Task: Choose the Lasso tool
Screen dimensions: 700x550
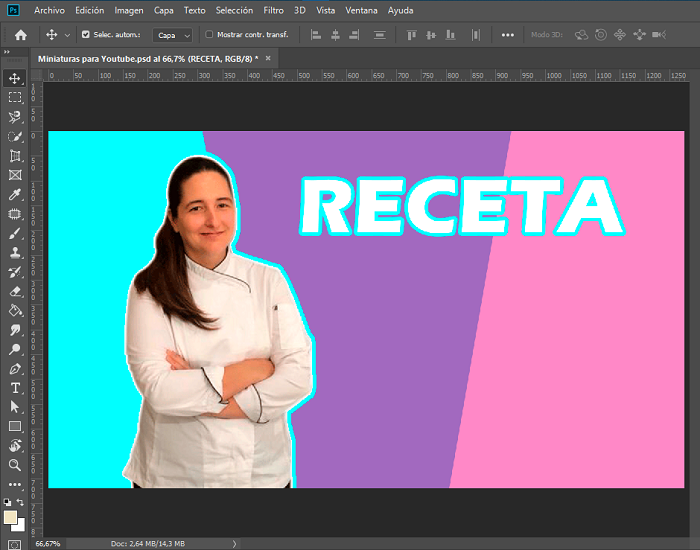Action: tap(15, 117)
